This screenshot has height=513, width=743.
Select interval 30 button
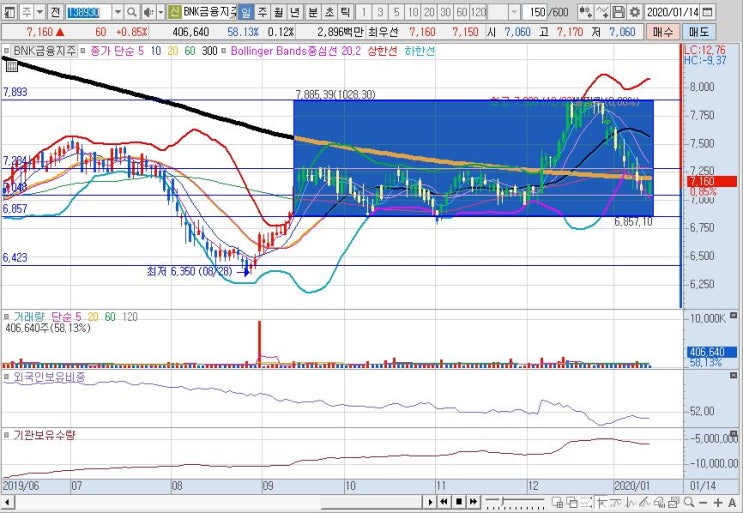445,12
